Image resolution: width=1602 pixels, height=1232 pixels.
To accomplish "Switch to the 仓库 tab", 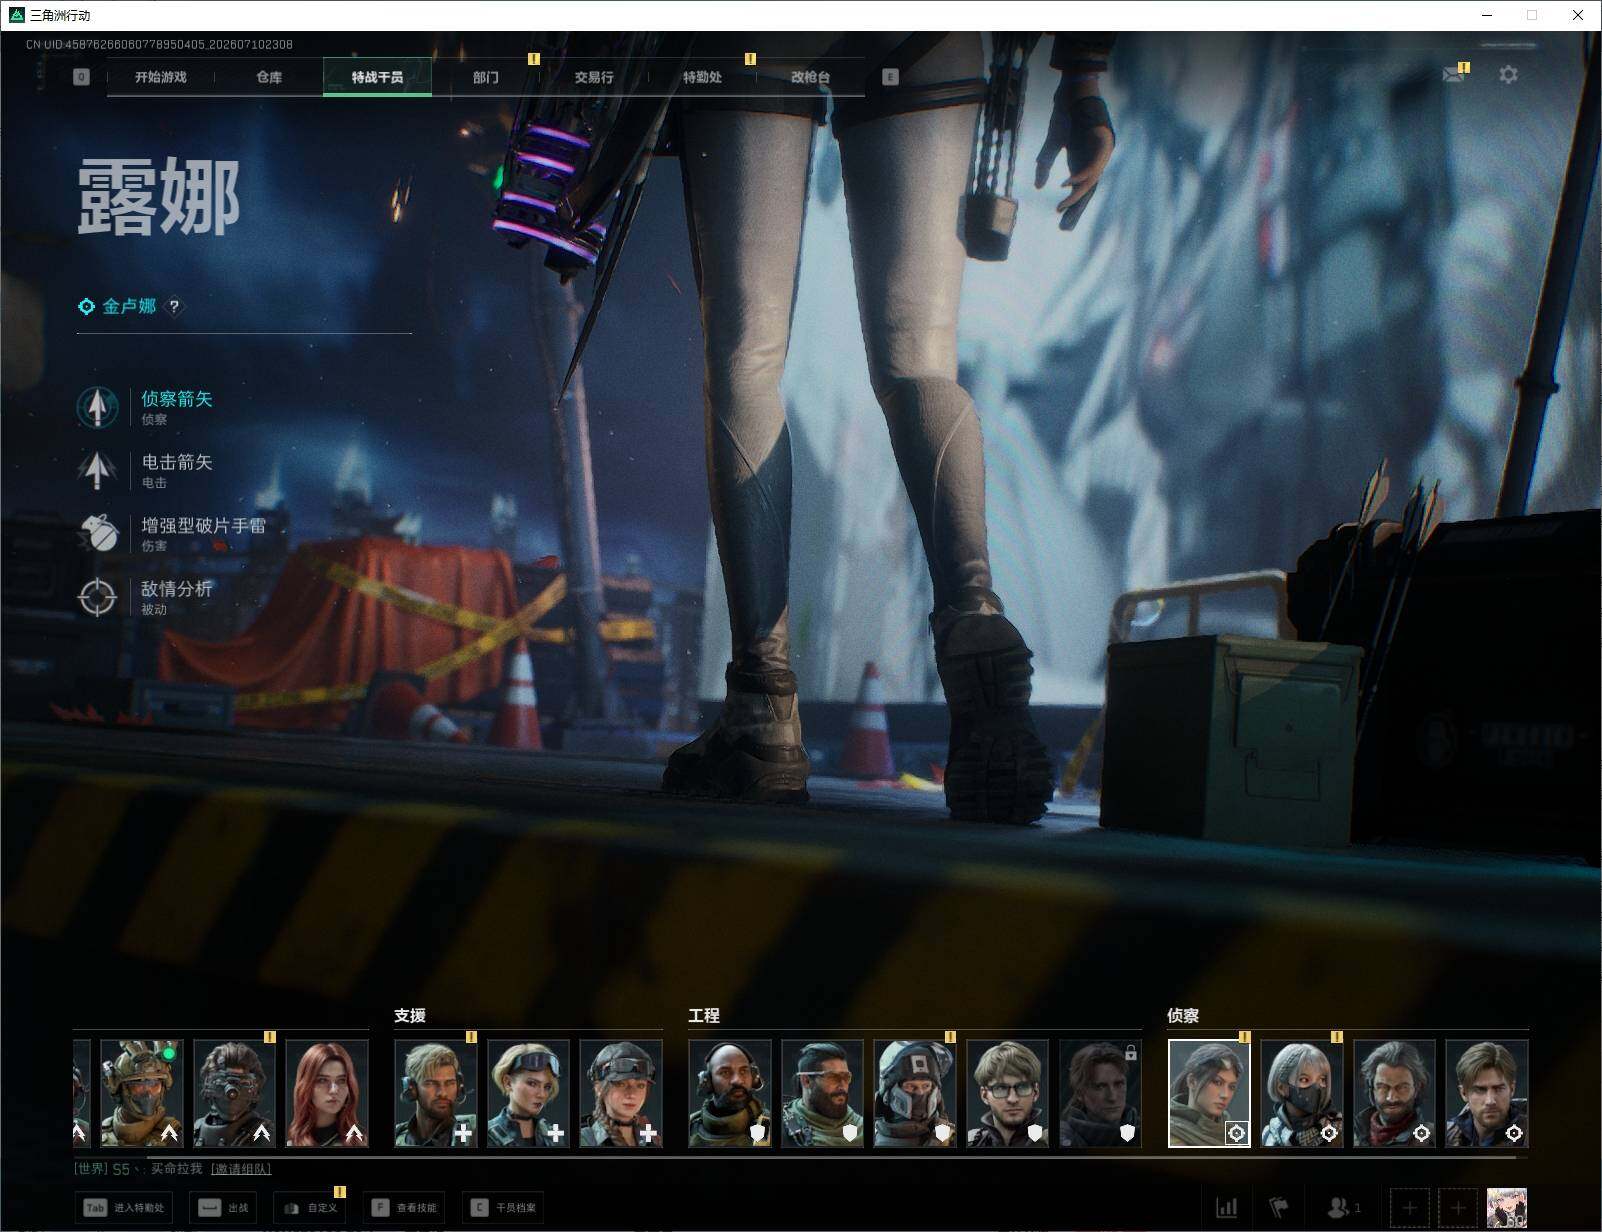I will coord(269,77).
